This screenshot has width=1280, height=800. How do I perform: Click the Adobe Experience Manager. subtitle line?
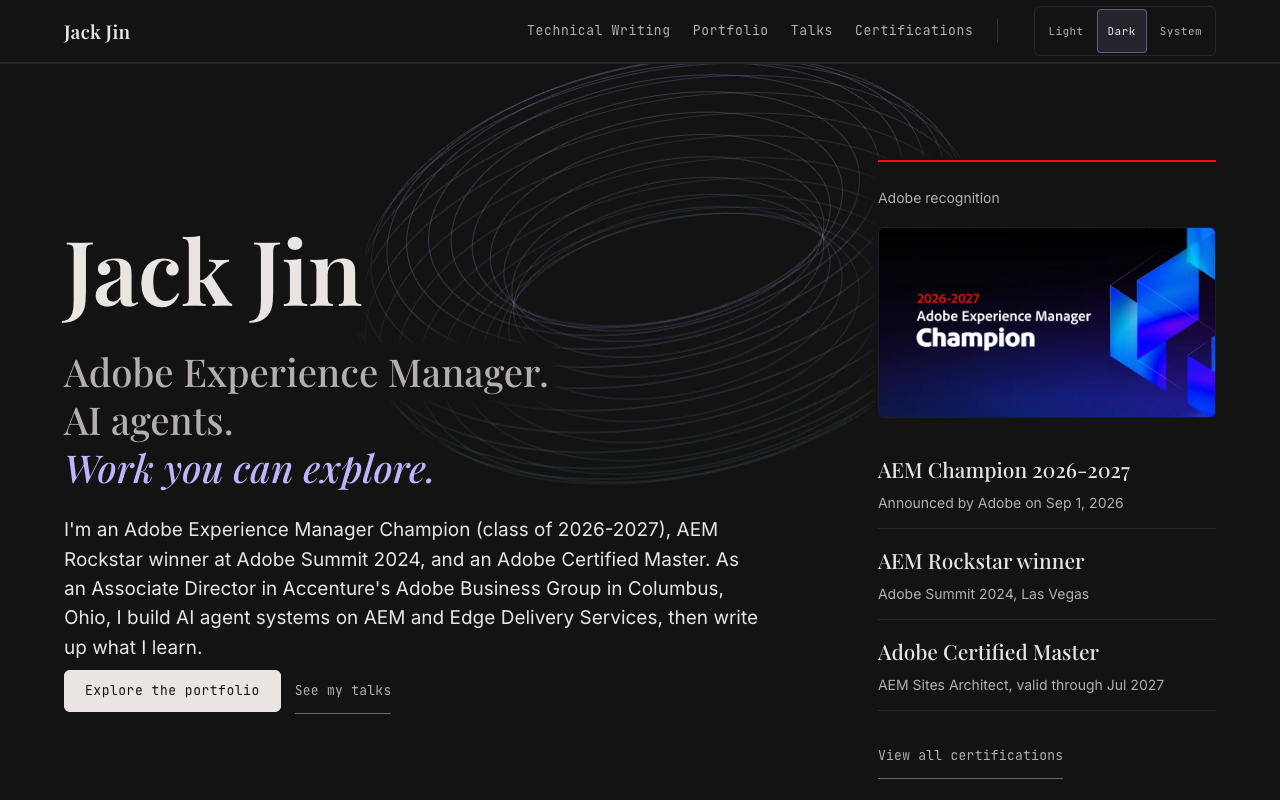click(306, 372)
